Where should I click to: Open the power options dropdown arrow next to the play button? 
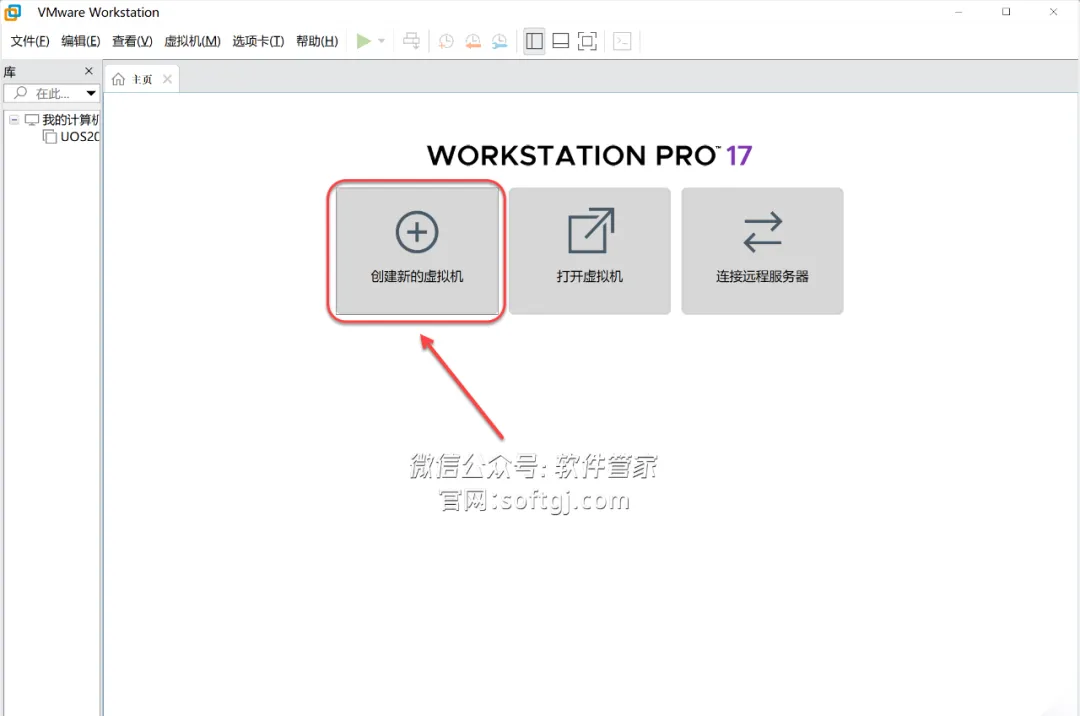(381, 41)
